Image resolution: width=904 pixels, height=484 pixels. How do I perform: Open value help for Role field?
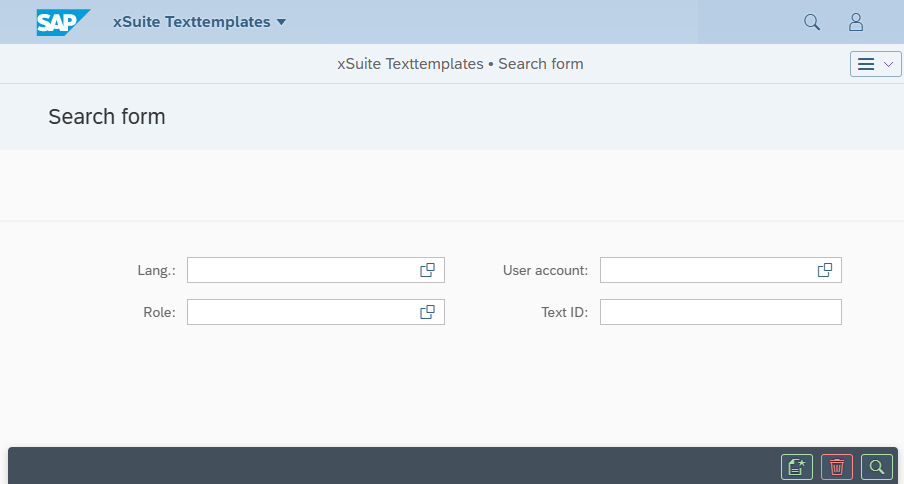point(427,312)
